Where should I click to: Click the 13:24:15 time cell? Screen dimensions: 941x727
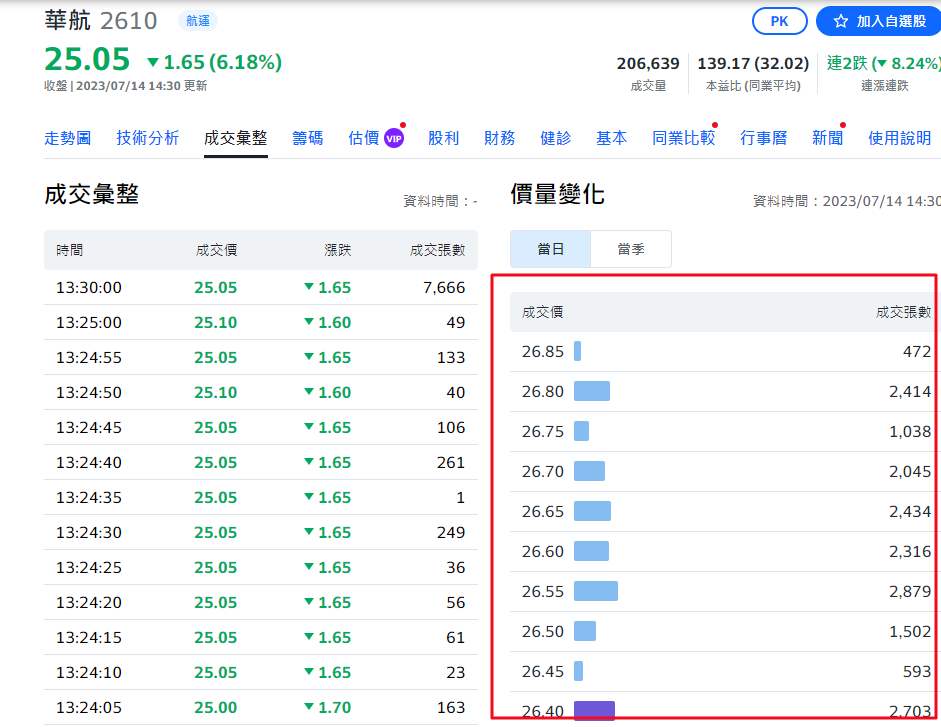[89, 638]
